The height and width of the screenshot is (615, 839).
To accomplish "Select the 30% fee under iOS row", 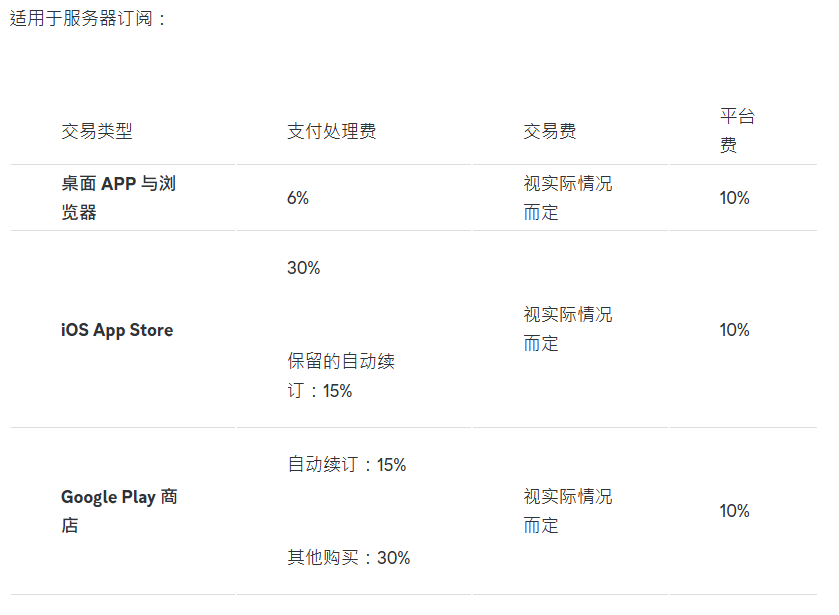I will click(x=304, y=268).
